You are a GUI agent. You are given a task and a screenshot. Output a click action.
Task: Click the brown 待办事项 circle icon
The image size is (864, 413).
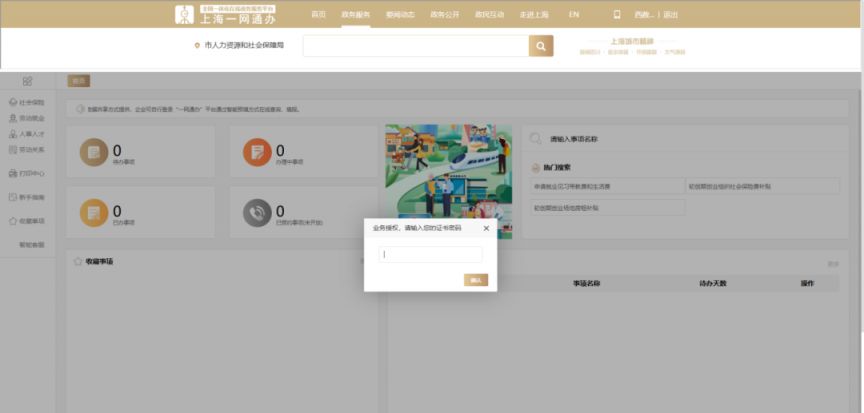tap(94, 153)
